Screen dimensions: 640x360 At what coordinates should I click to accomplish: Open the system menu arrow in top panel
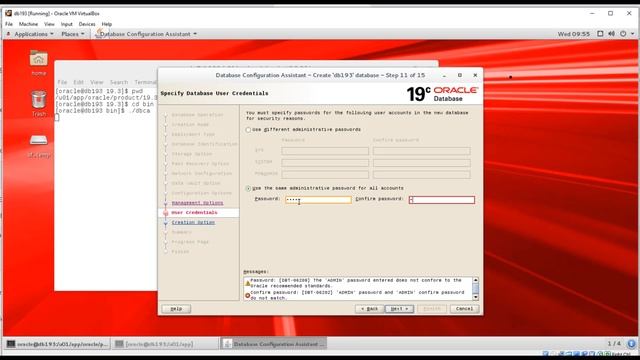633,34
